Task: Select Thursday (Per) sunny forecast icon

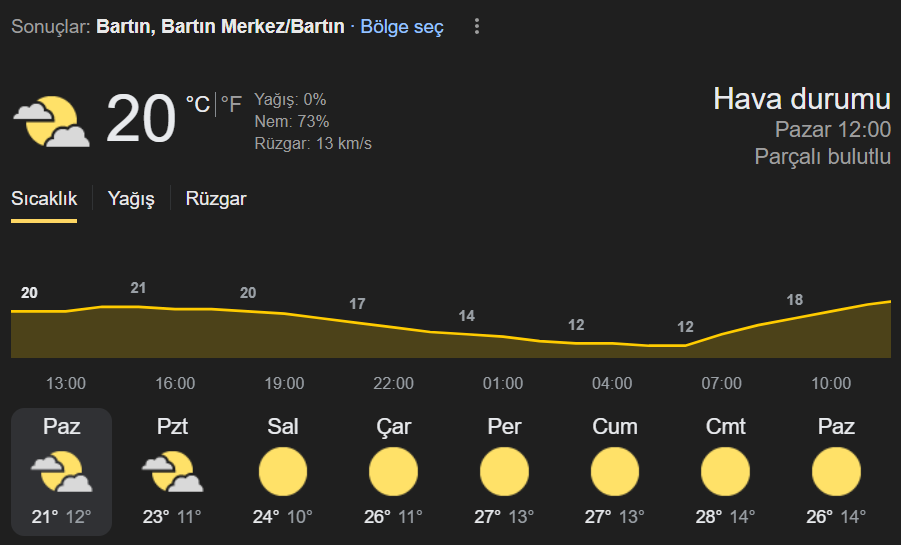Action: [x=504, y=472]
